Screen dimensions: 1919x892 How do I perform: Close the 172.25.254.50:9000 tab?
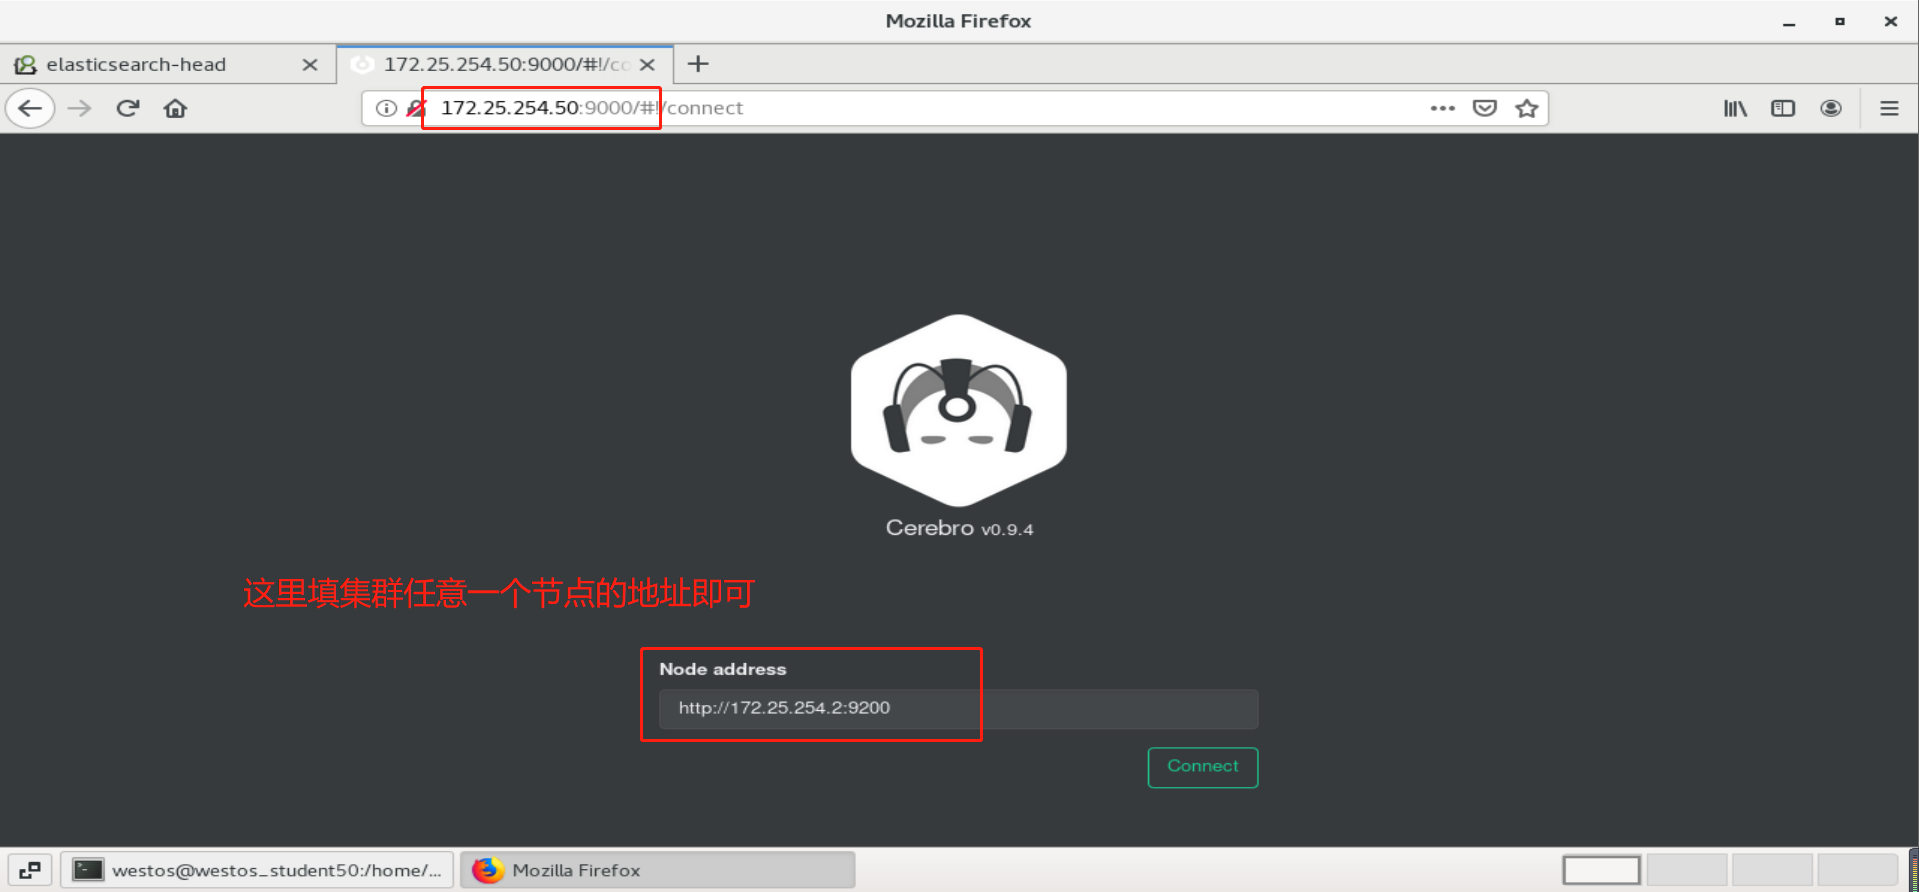[x=647, y=65]
